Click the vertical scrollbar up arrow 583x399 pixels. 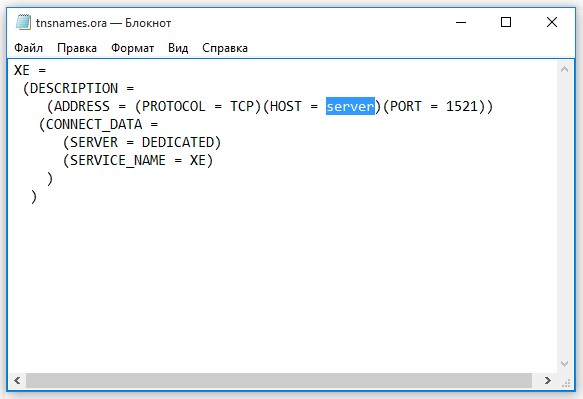point(564,69)
